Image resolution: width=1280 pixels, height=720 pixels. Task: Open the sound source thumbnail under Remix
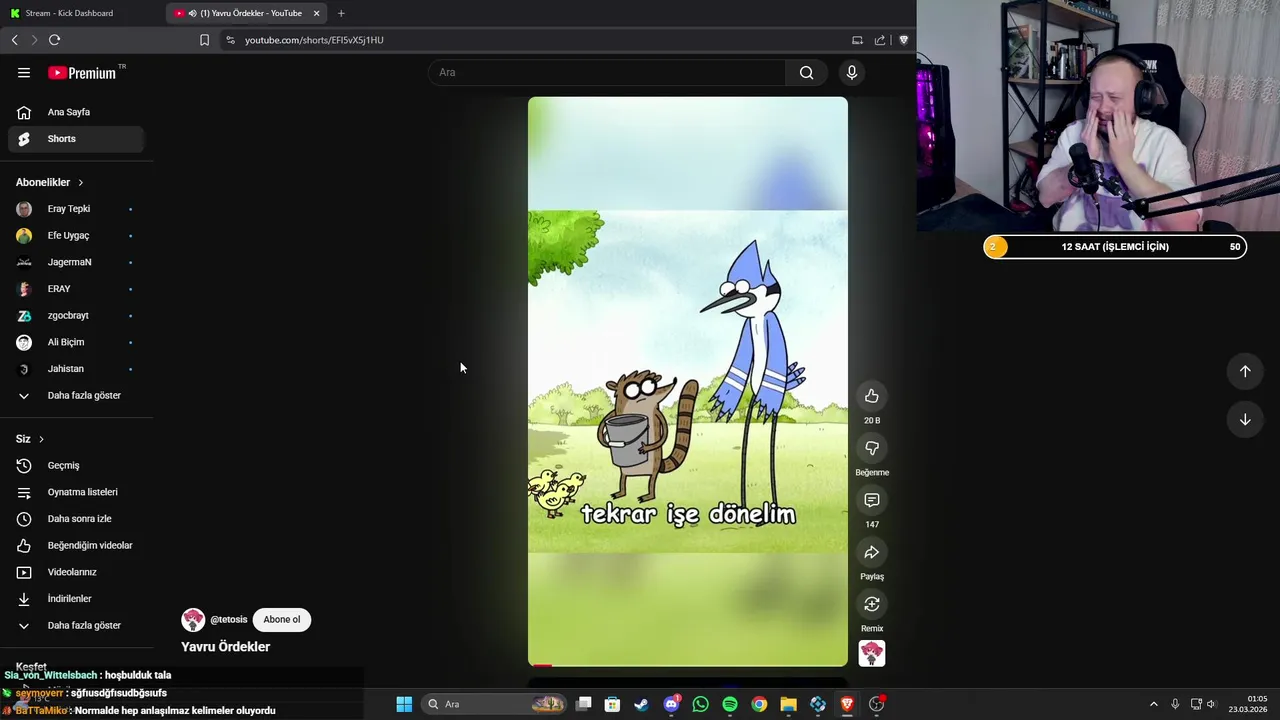(872, 653)
